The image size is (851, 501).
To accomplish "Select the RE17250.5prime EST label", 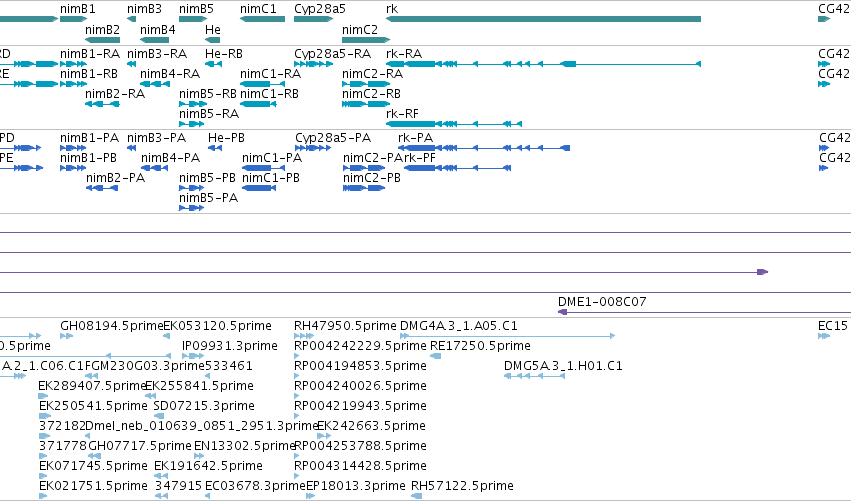I will 480,346.
